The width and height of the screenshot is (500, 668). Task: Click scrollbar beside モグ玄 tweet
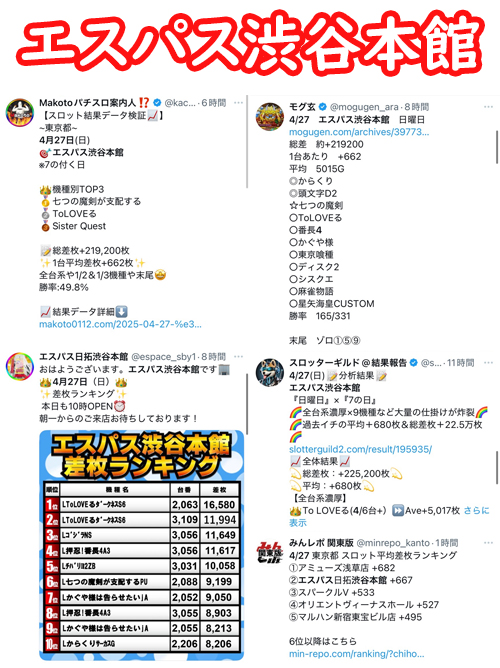pyautogui.click(x=497, y=147)
